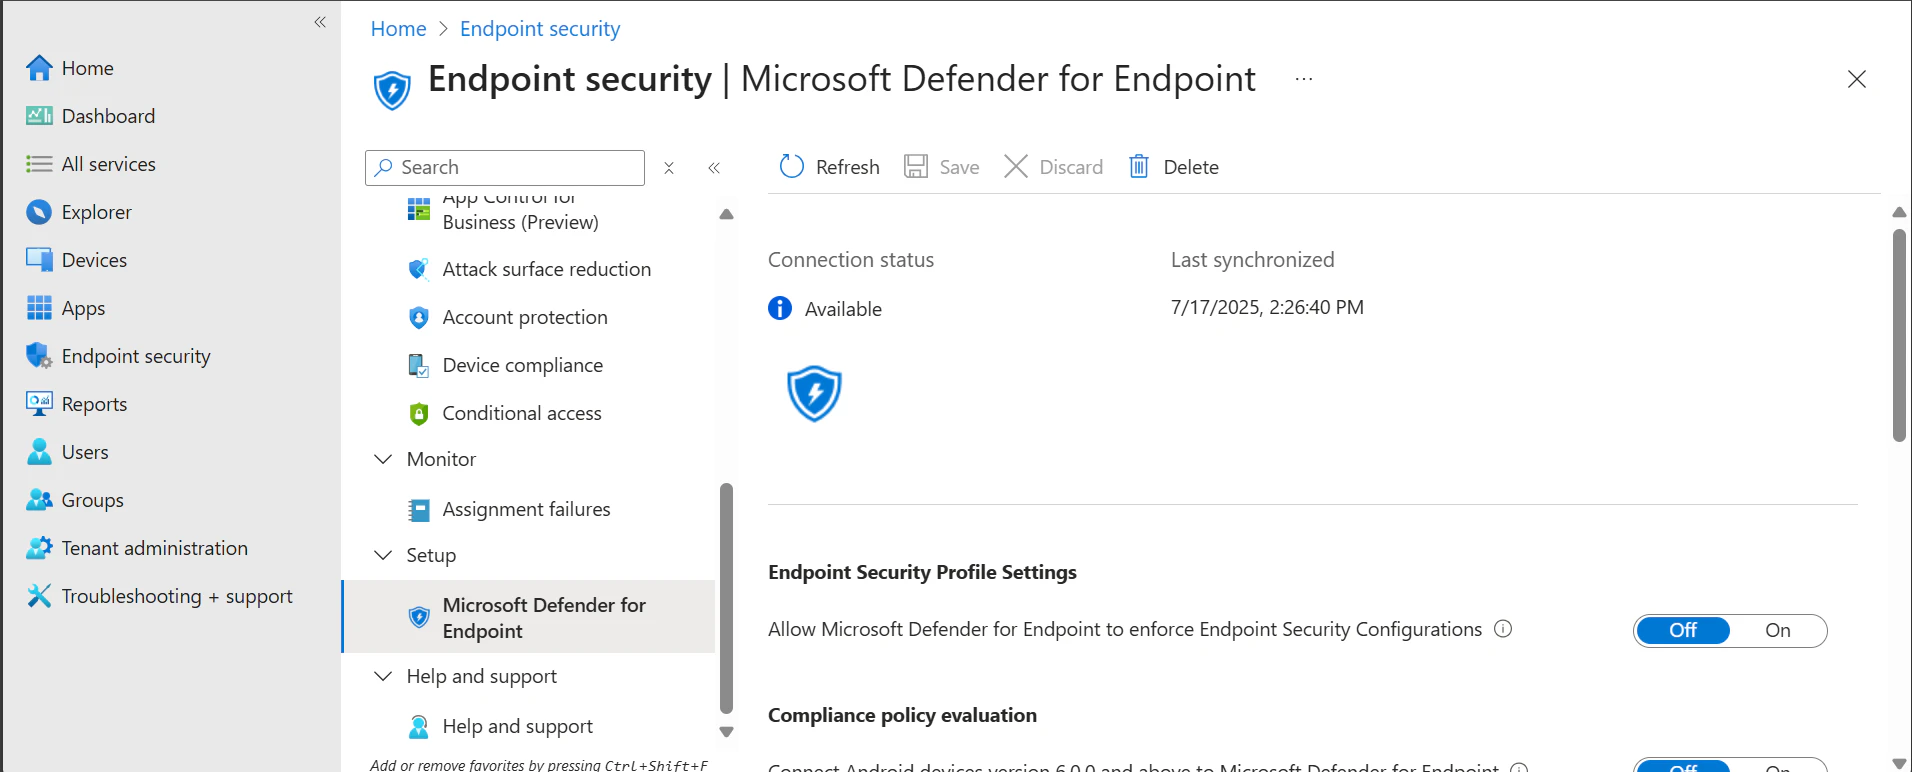Click the main content vertical scrollbar thumb
This screenshot has width=1912, height=772.
(x=1899, y=335)
